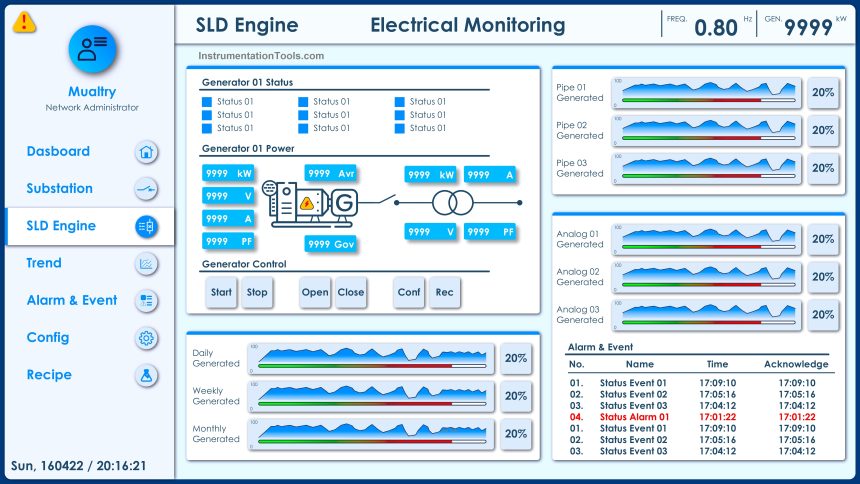This screenshot has width=860, height=484.
Task: Open Config gear icon
Action: 146,338
